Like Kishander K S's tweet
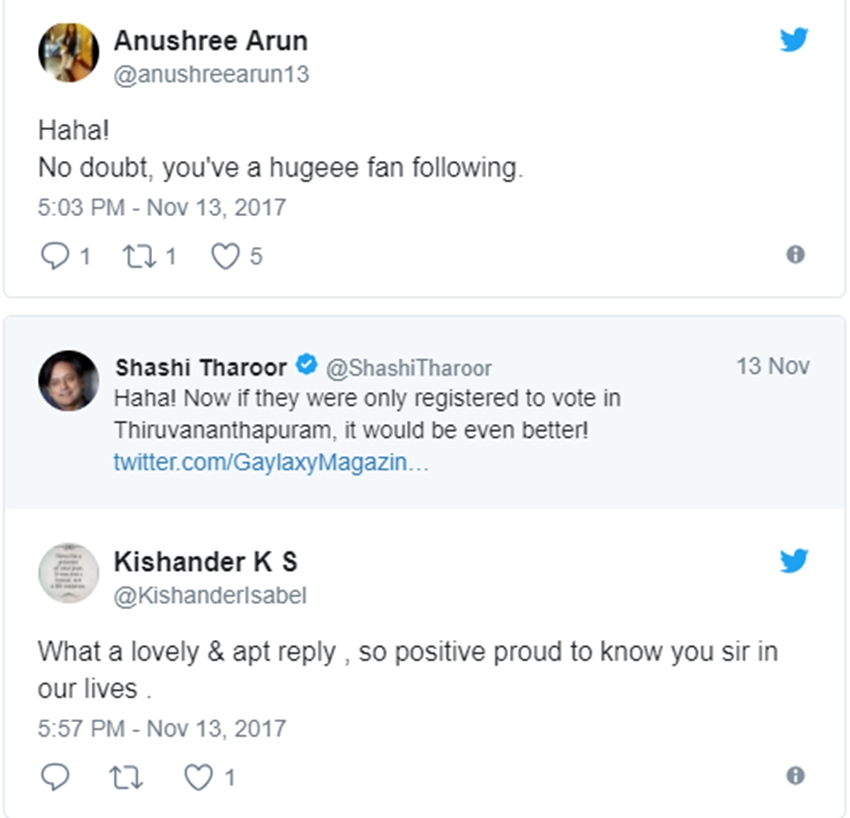The width and height of the screenshot is (850, 818). point(200,777)
